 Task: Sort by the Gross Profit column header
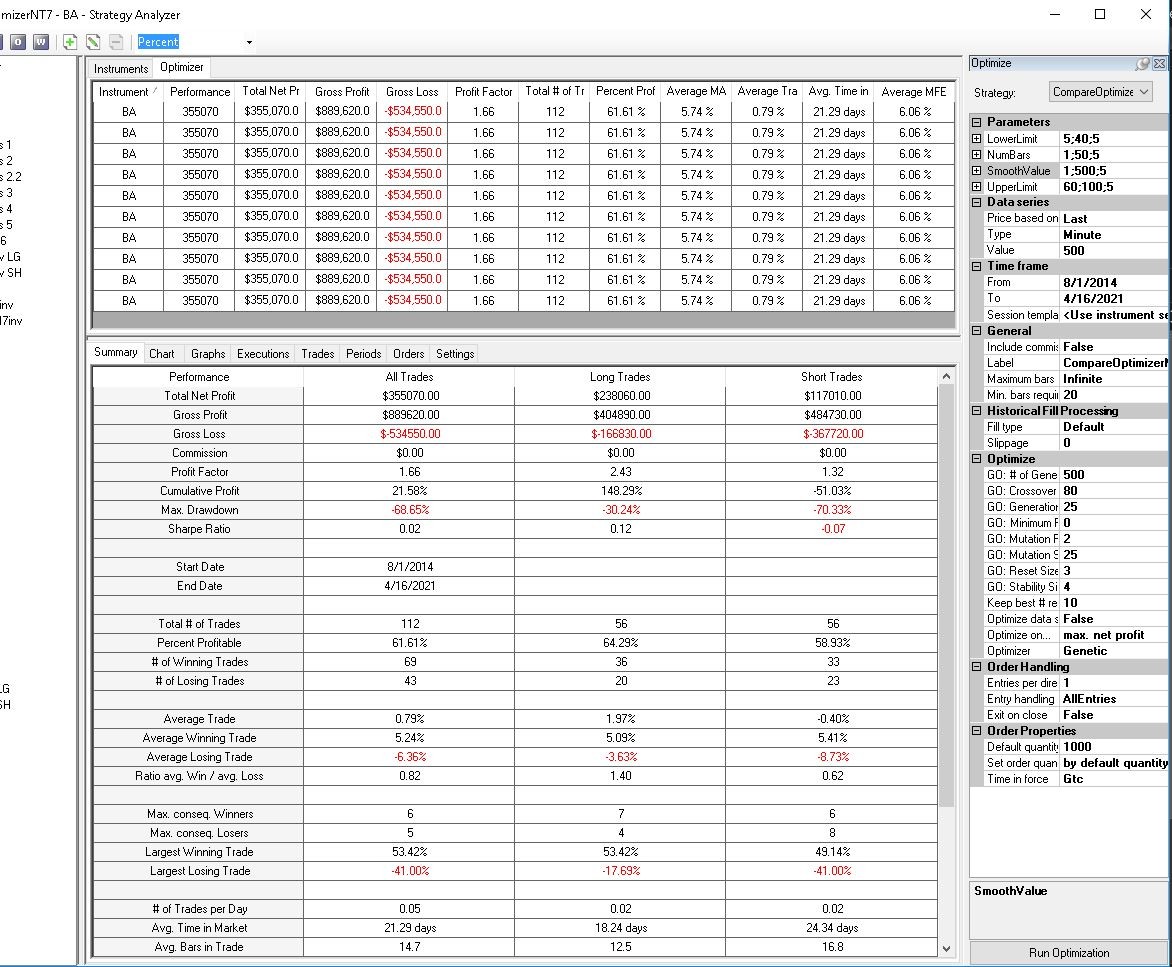click(x=342, y=91)
